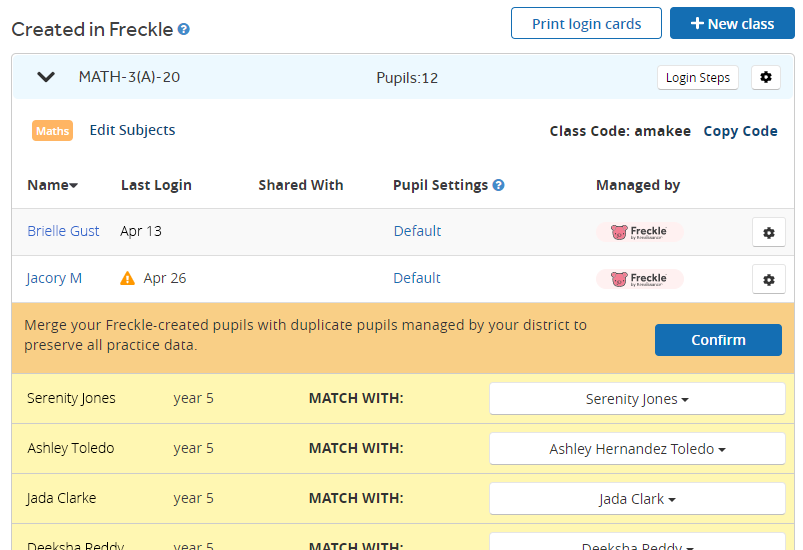Sort by Name column header

(52, 185)
